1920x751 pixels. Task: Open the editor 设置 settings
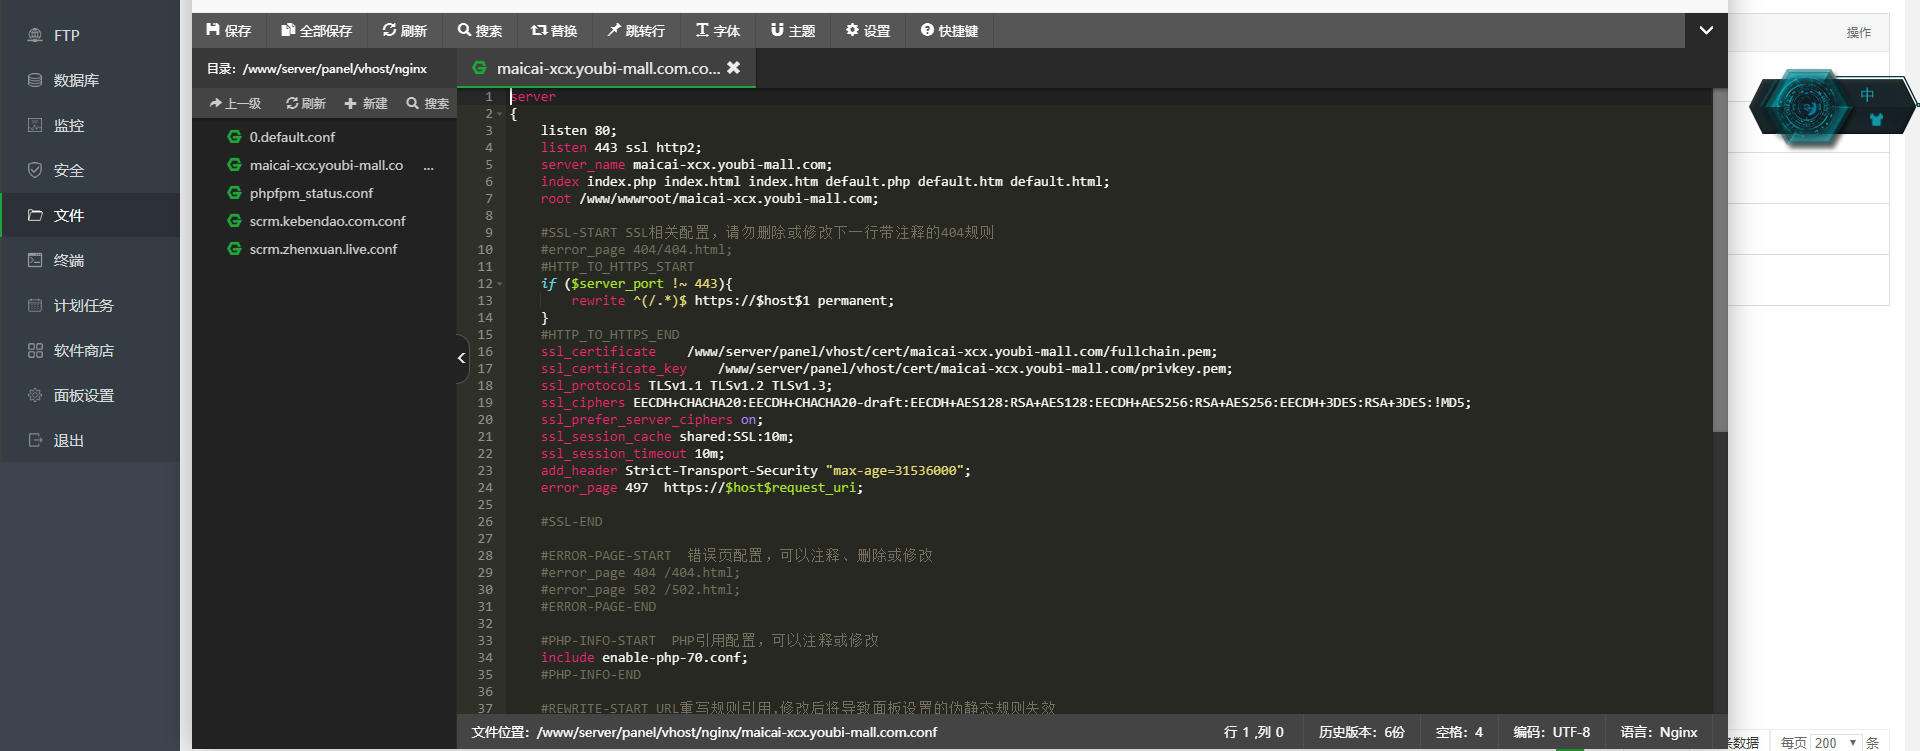[868, 31]
